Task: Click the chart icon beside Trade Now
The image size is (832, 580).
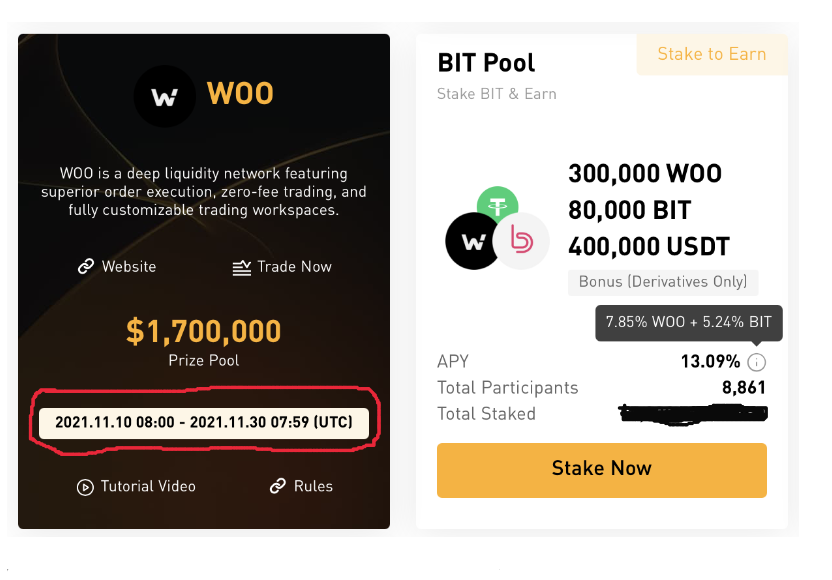Action: (241, 267)
